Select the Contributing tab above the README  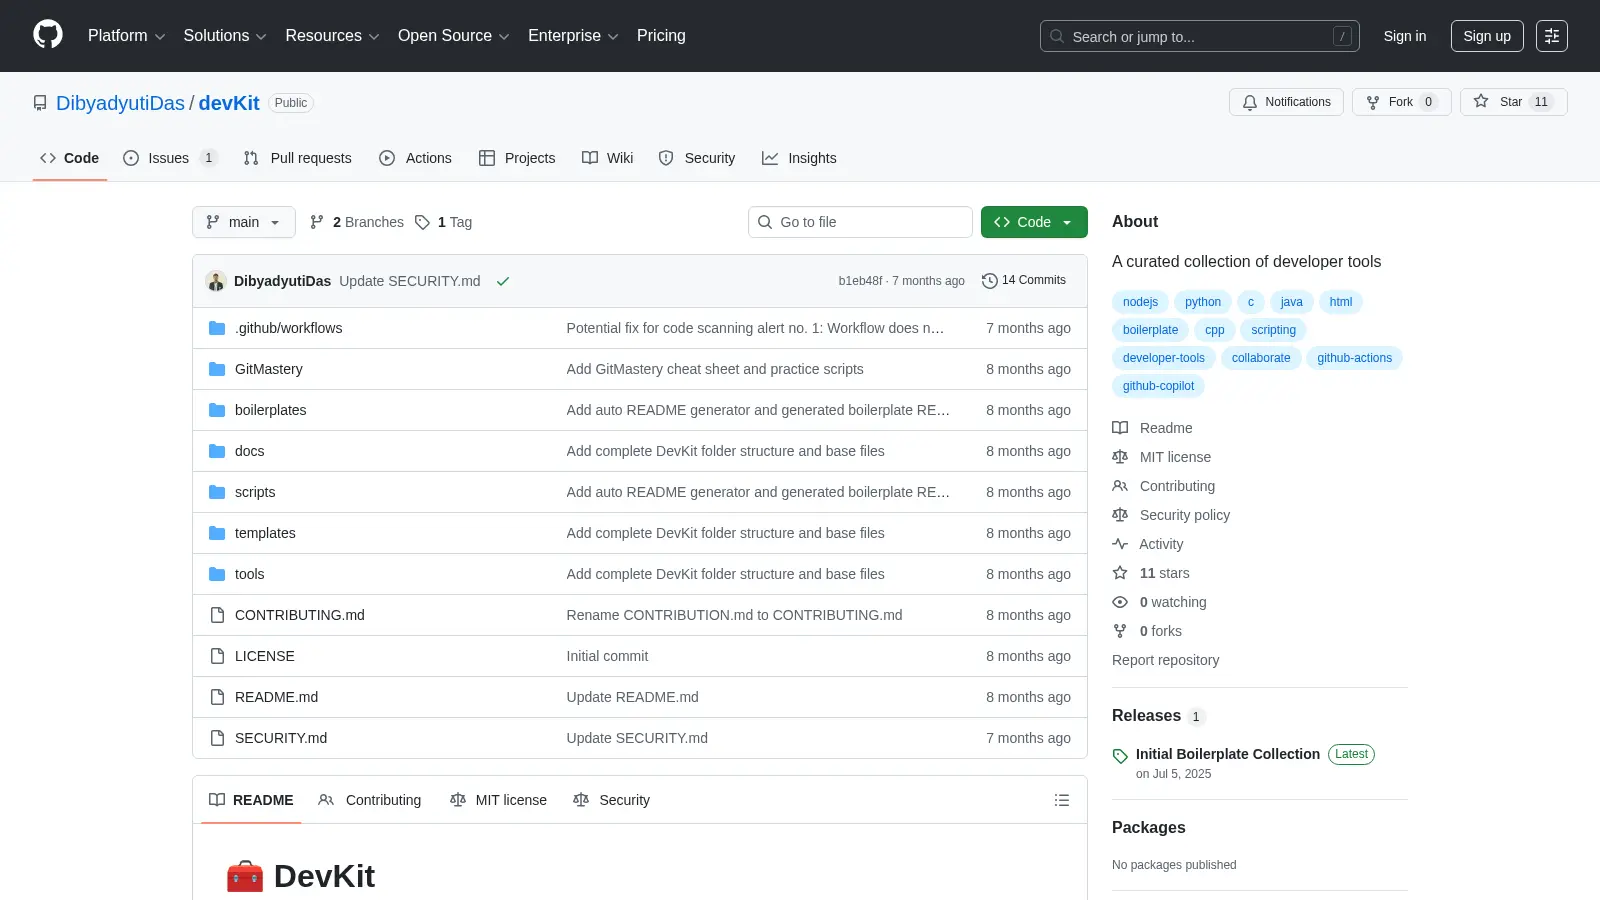click(x=369, y=800)
